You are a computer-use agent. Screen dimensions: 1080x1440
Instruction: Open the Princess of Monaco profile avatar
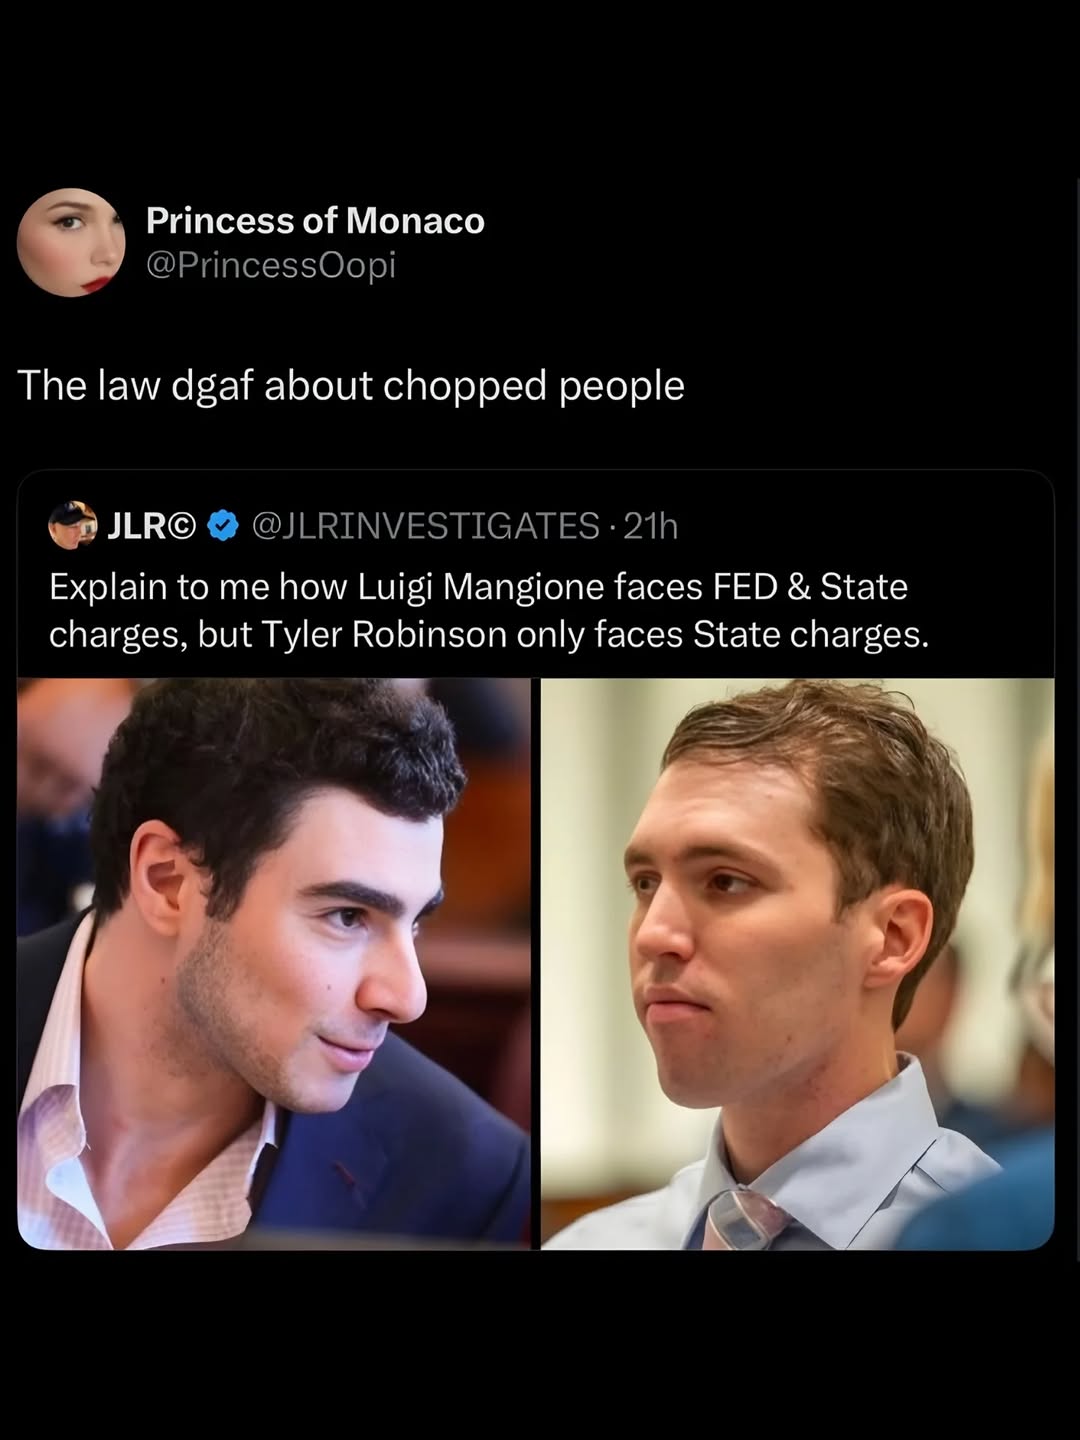coord(71,243)
